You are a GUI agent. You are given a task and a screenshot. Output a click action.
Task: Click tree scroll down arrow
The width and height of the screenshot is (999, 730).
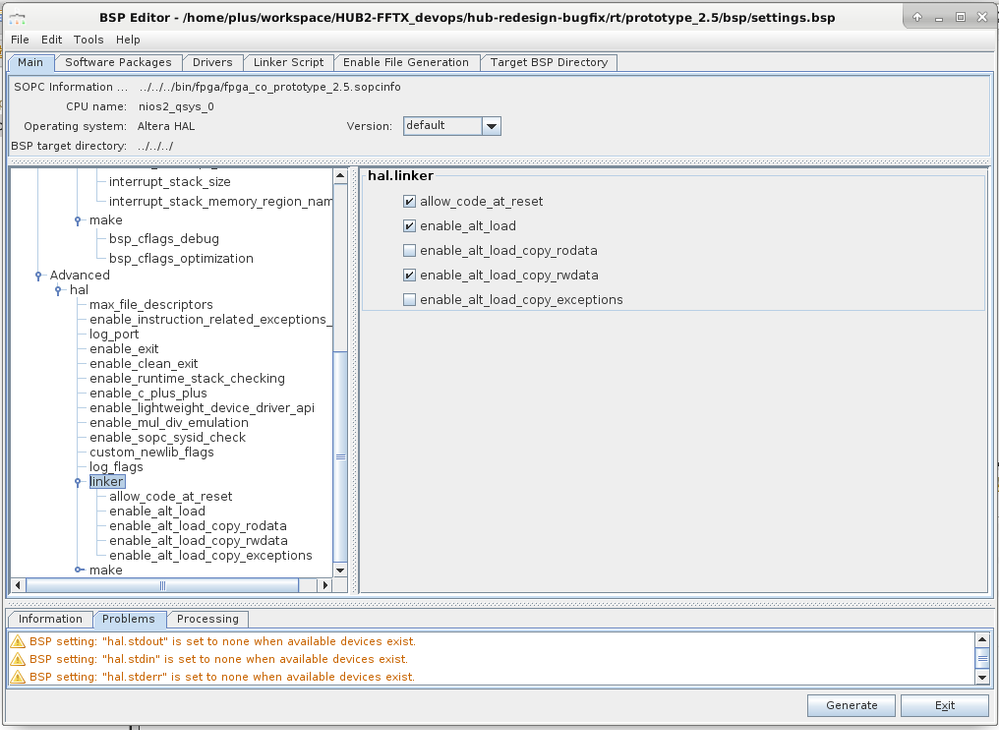[340, 571]
